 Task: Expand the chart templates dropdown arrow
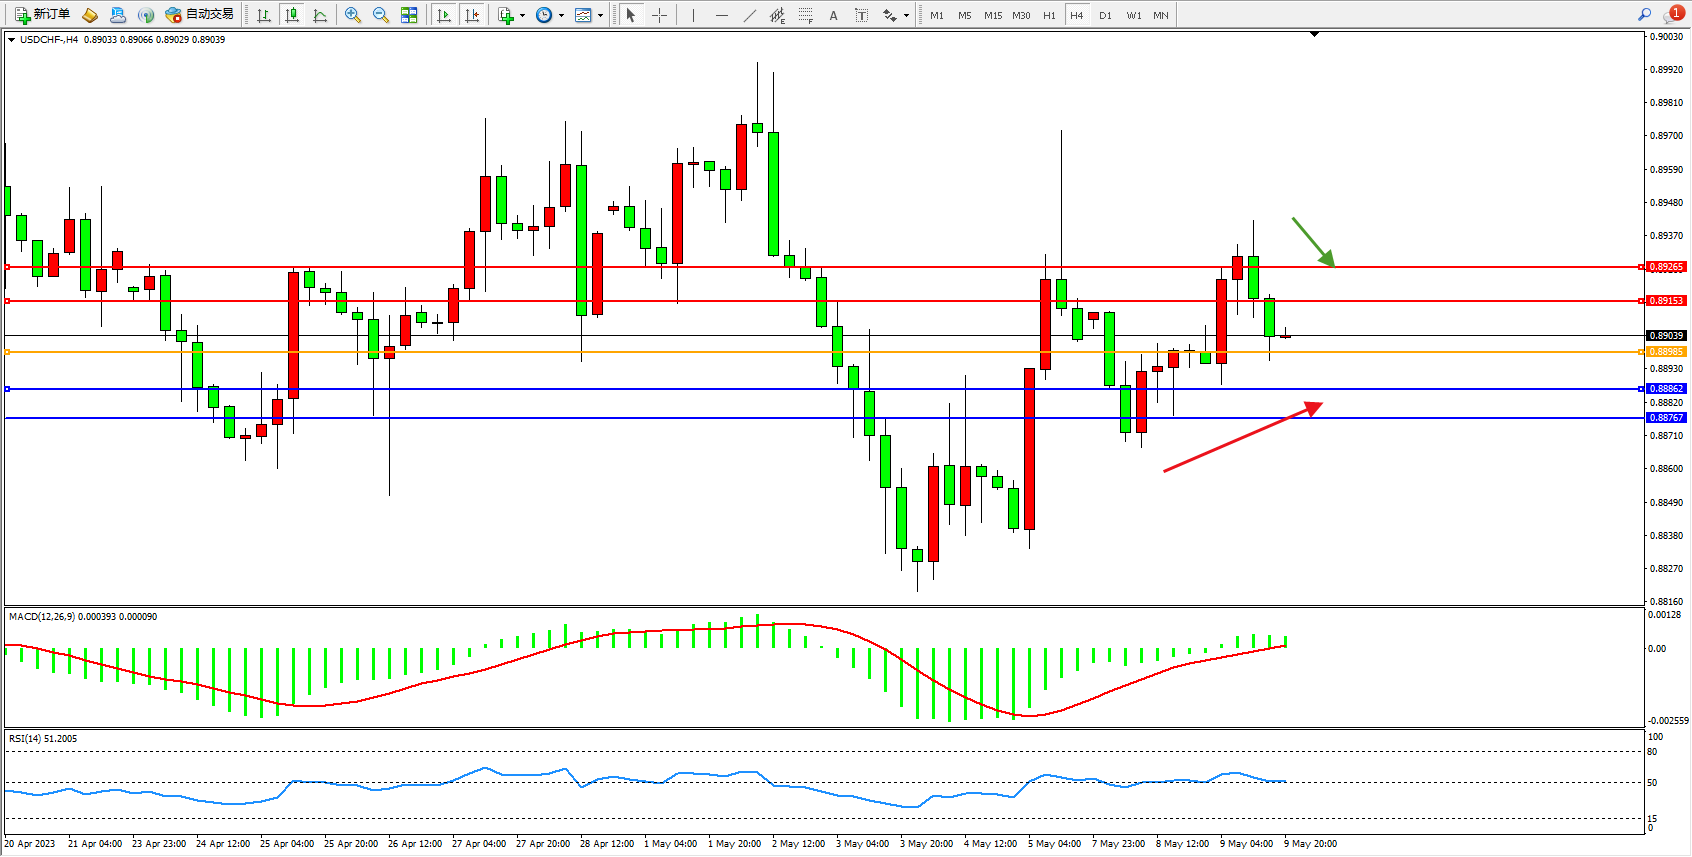coord(600,15)
